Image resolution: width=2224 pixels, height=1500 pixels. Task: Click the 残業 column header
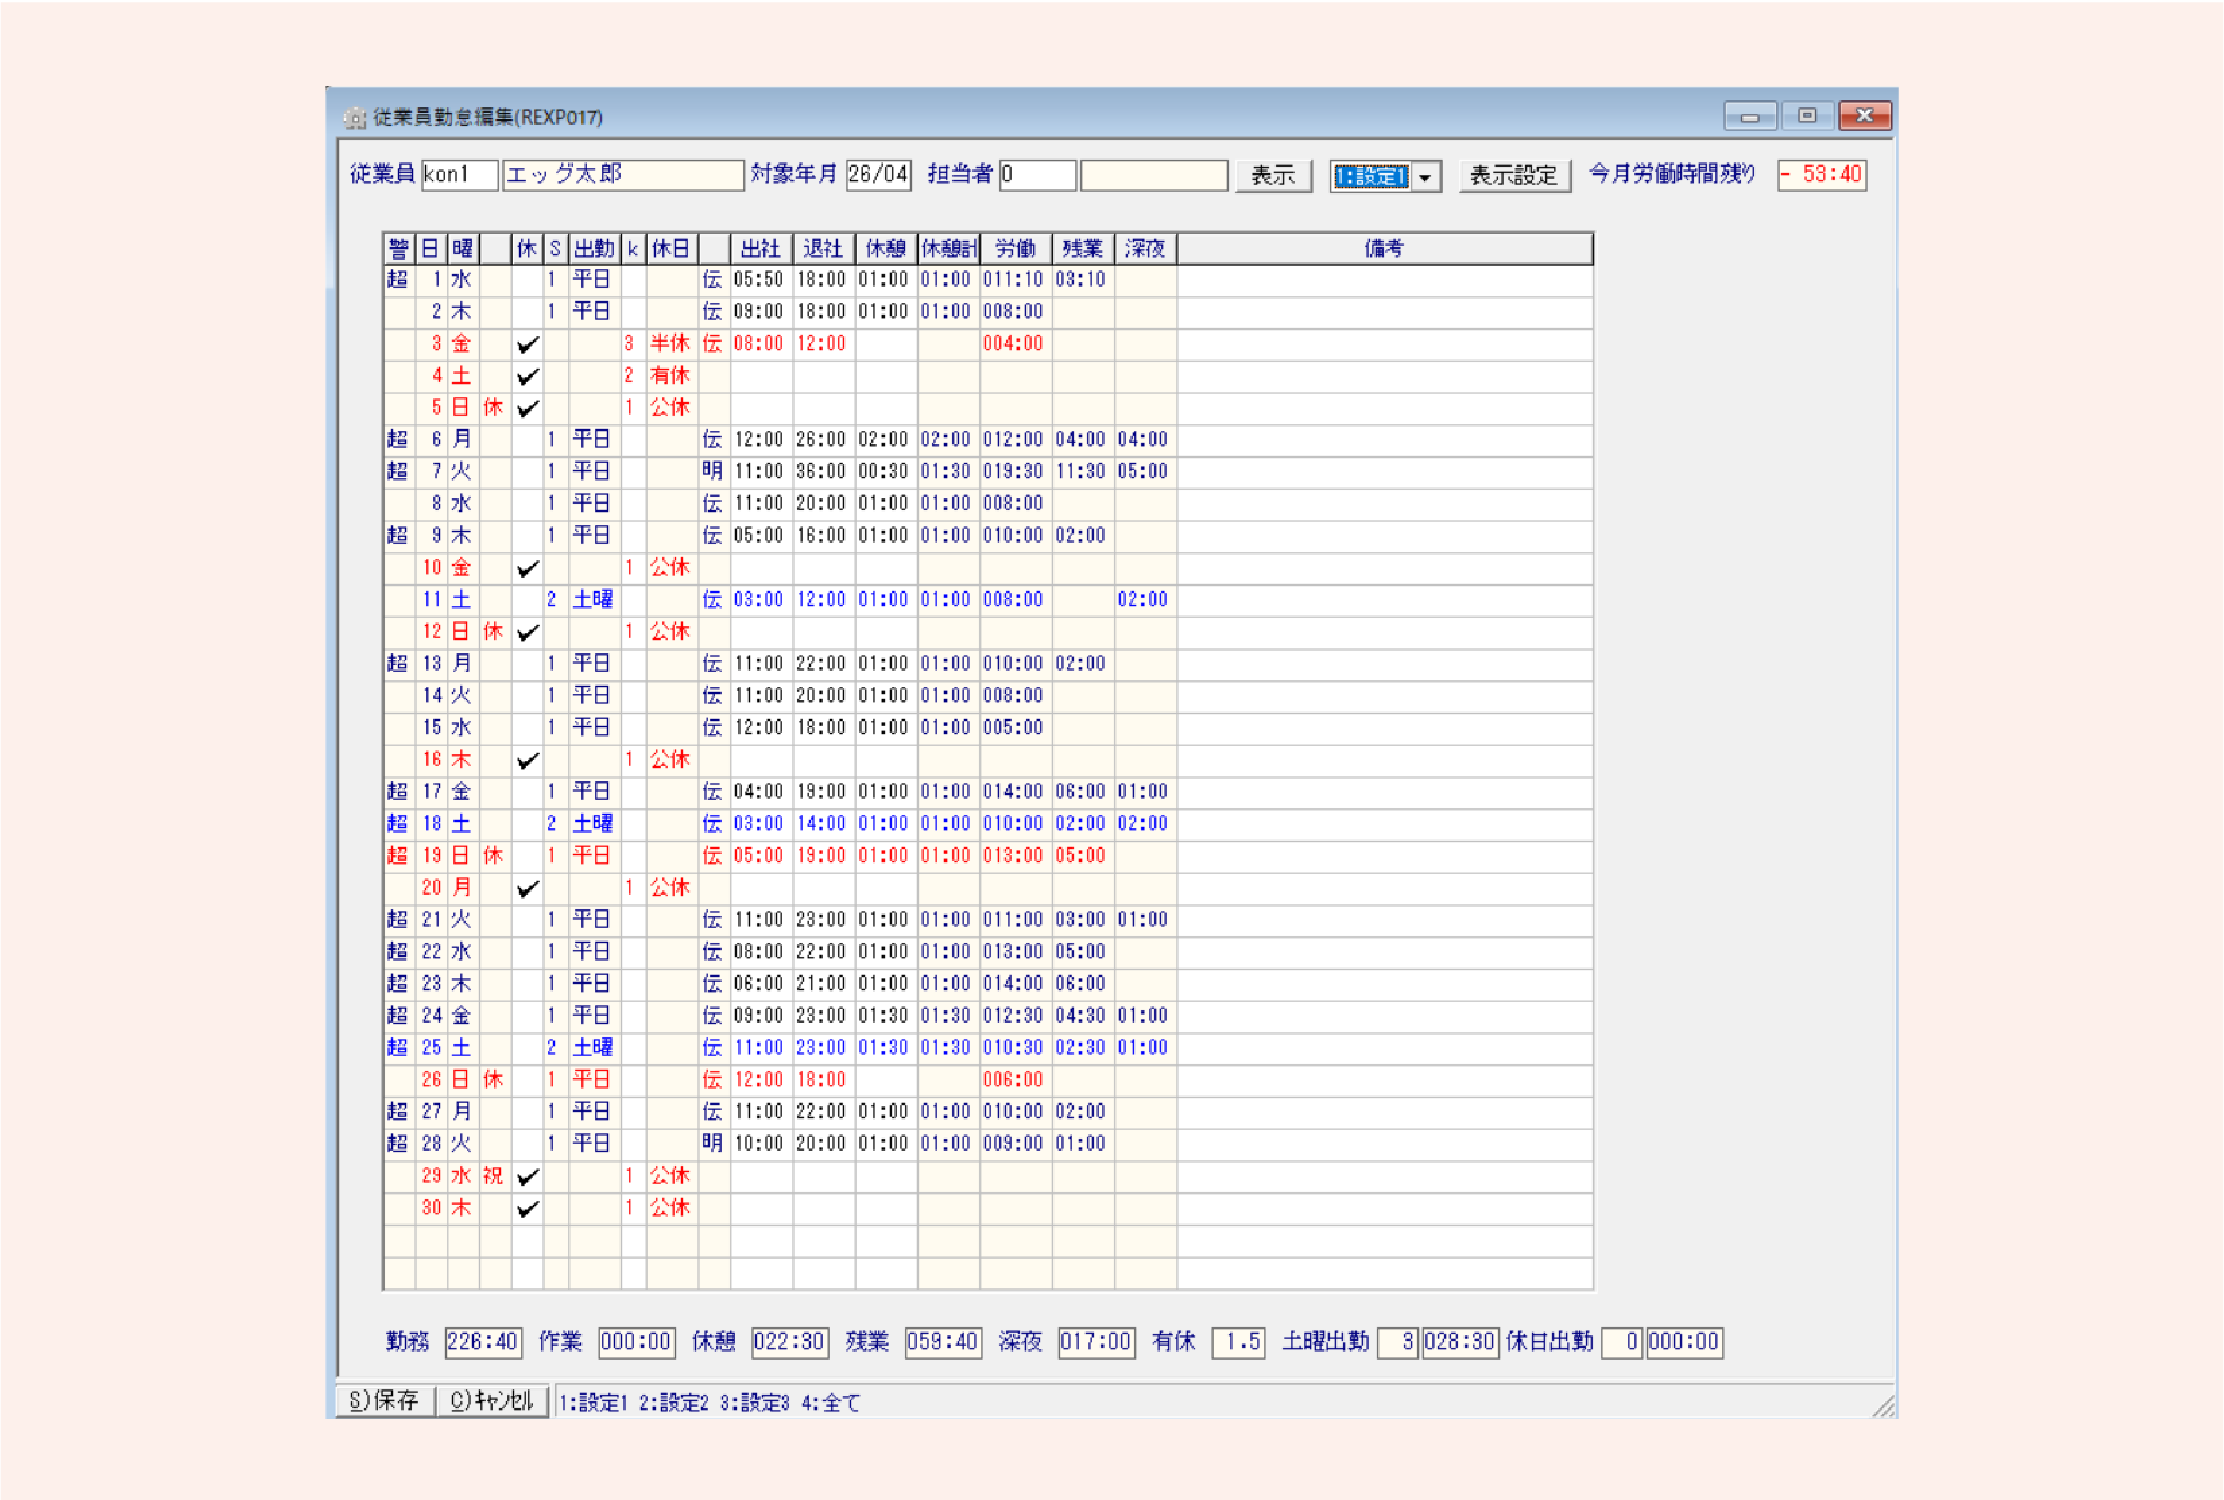click(x=1083, y=248)
